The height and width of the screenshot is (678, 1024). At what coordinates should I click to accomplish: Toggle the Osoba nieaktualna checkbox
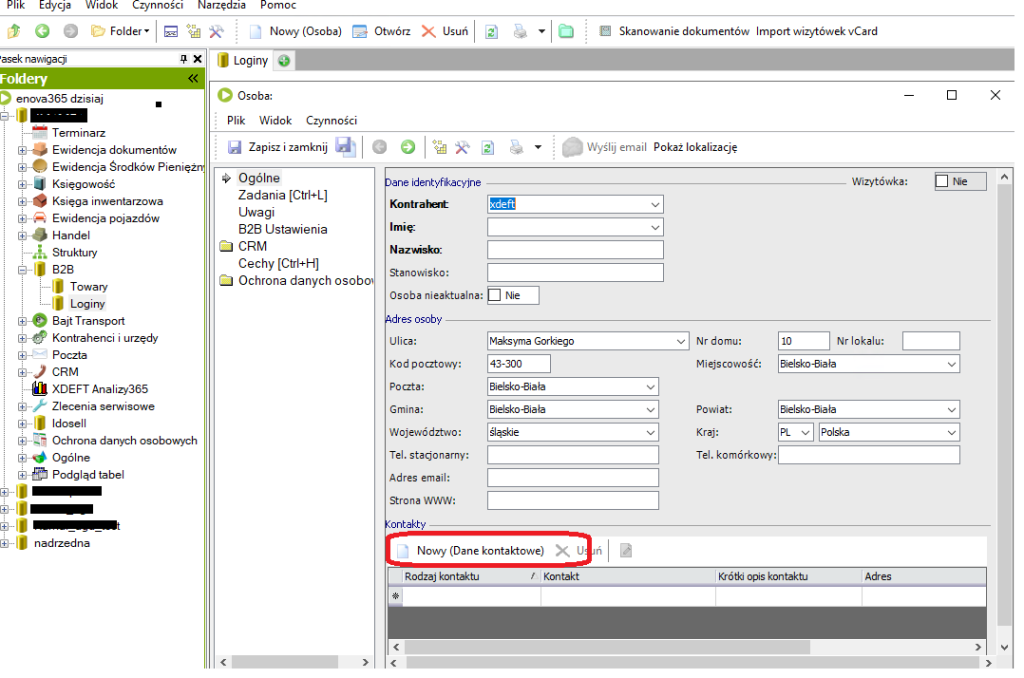click(494, 295)
